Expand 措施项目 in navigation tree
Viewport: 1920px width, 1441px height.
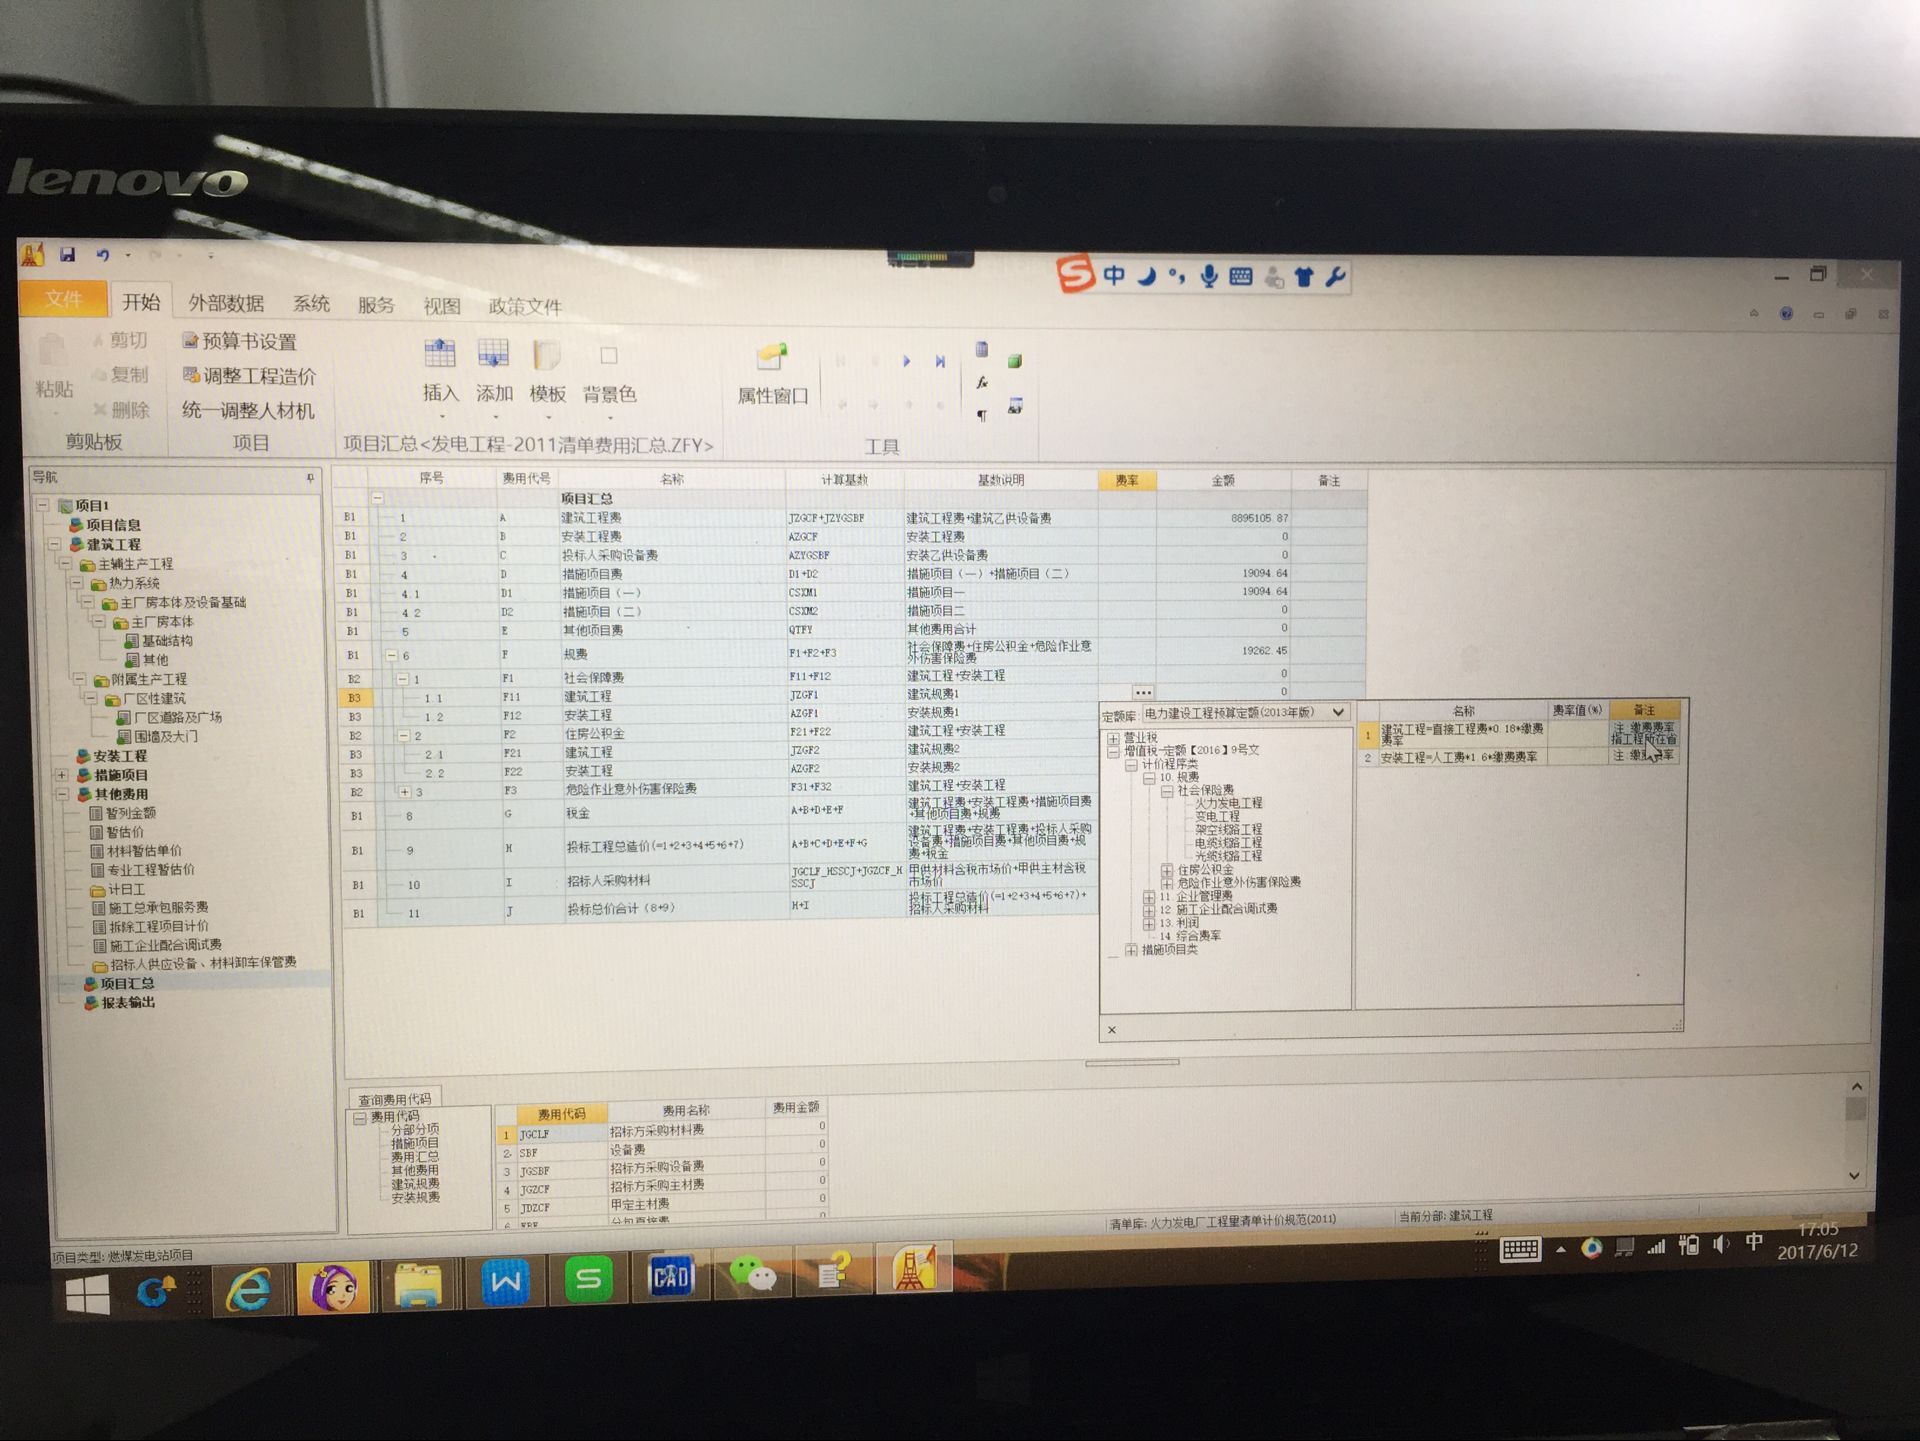tap(61, 775)
